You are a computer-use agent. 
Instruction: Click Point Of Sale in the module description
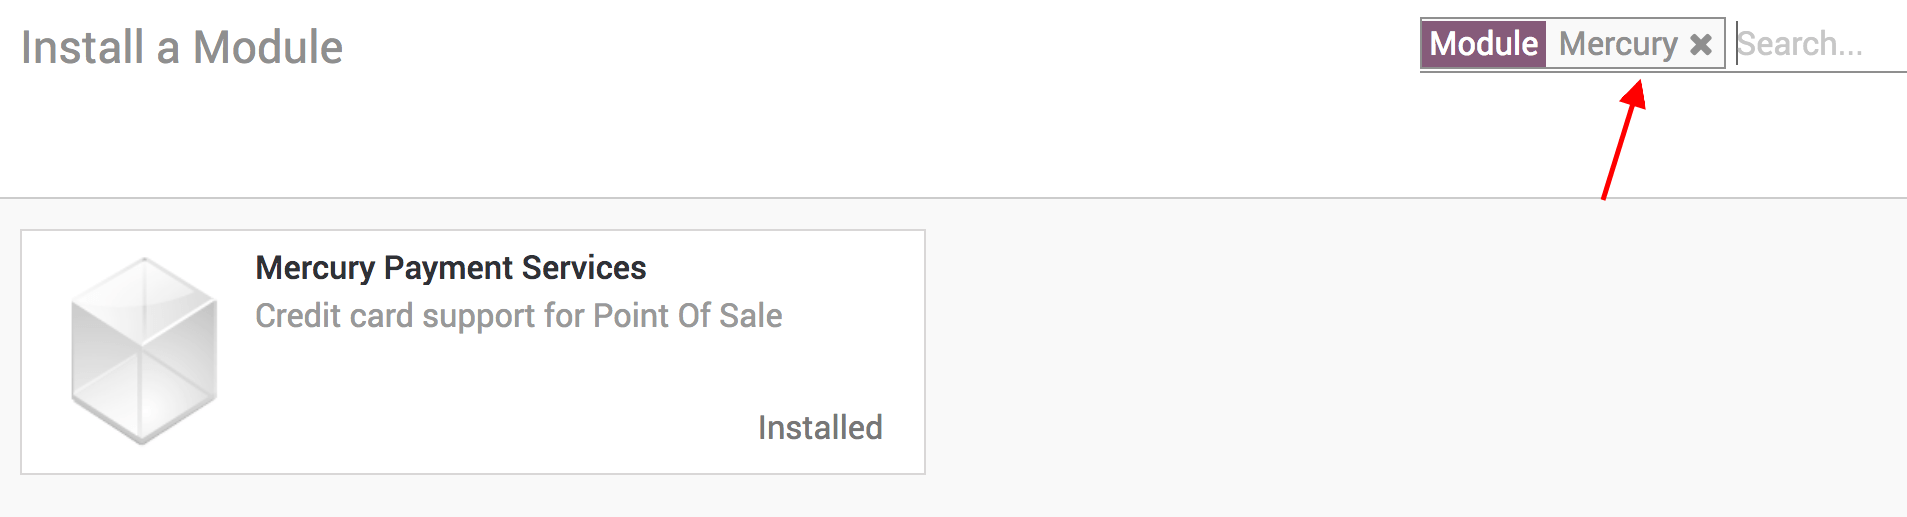point(687,316)
